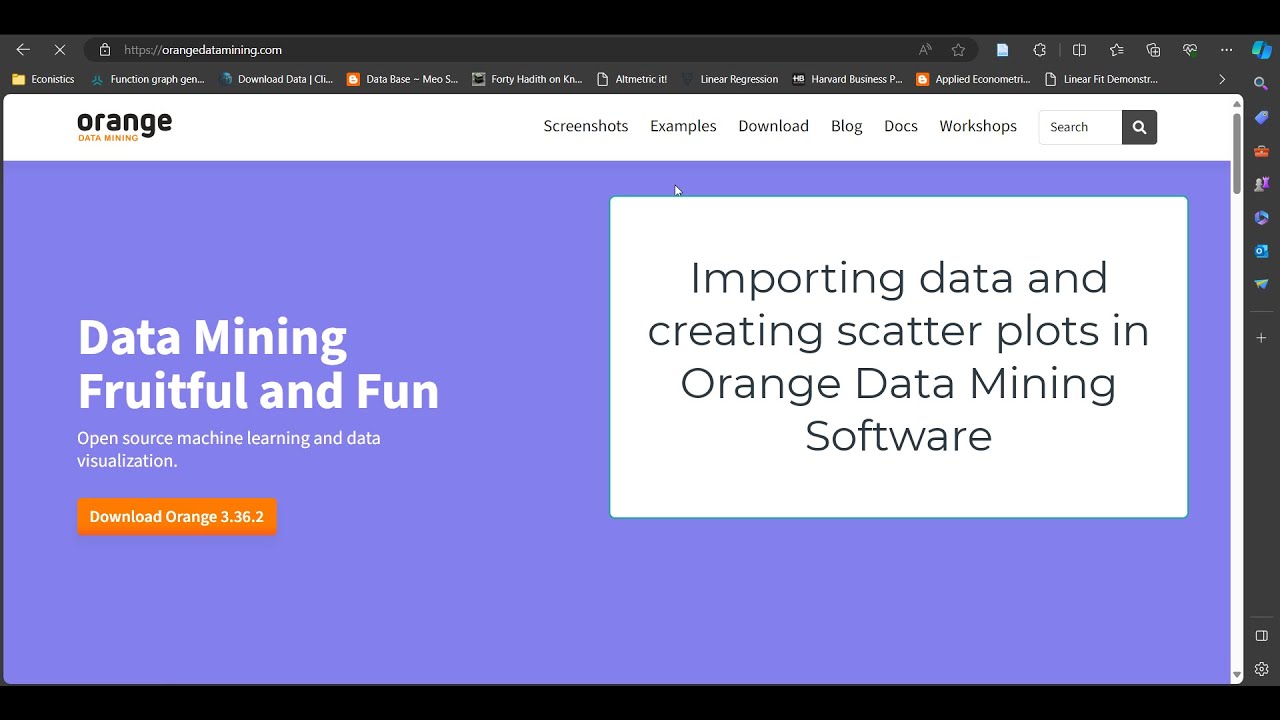1280x720 pixels.
Task: Open the Workshops page
Action: tap(978, 126)
